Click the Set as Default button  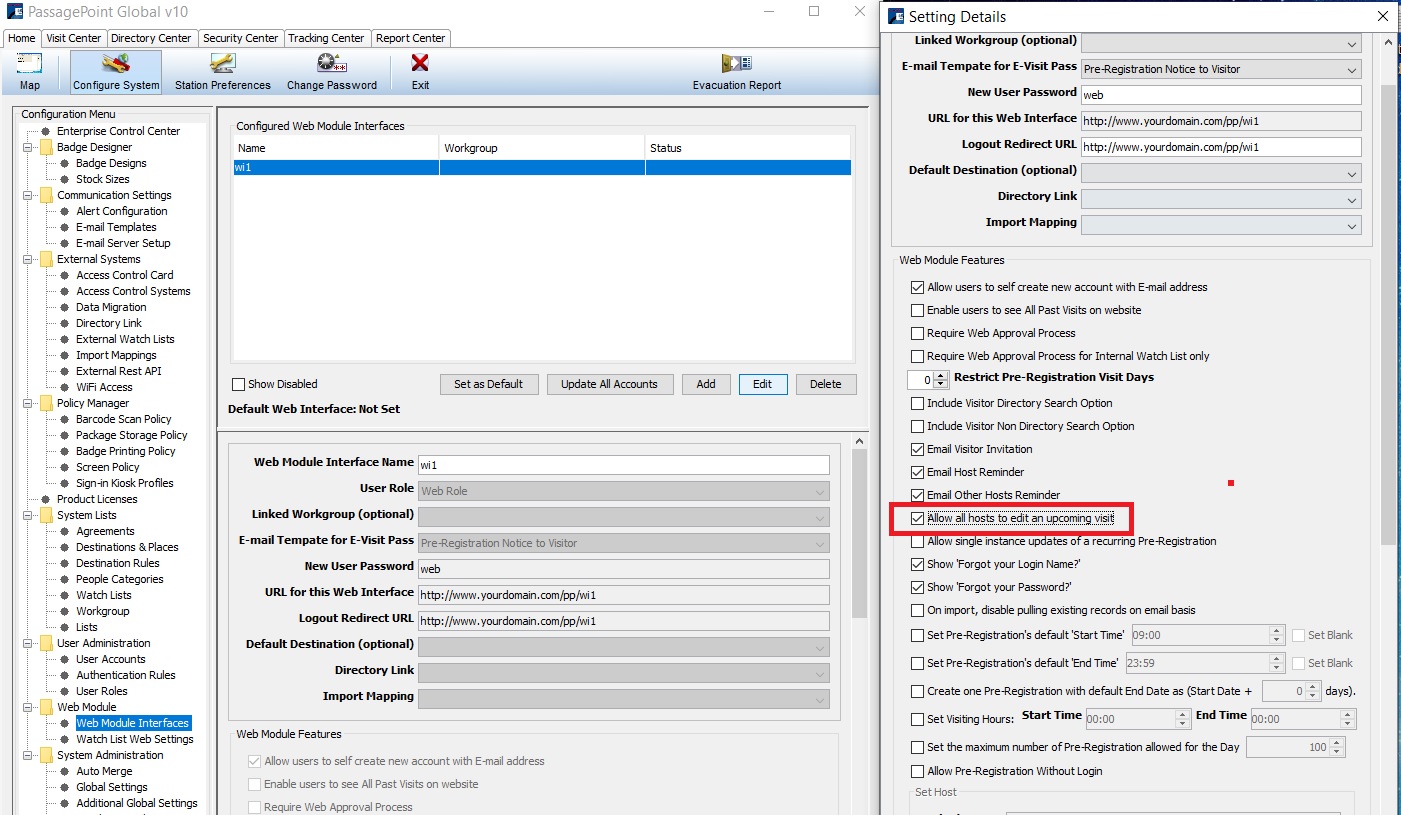(489, 384)
